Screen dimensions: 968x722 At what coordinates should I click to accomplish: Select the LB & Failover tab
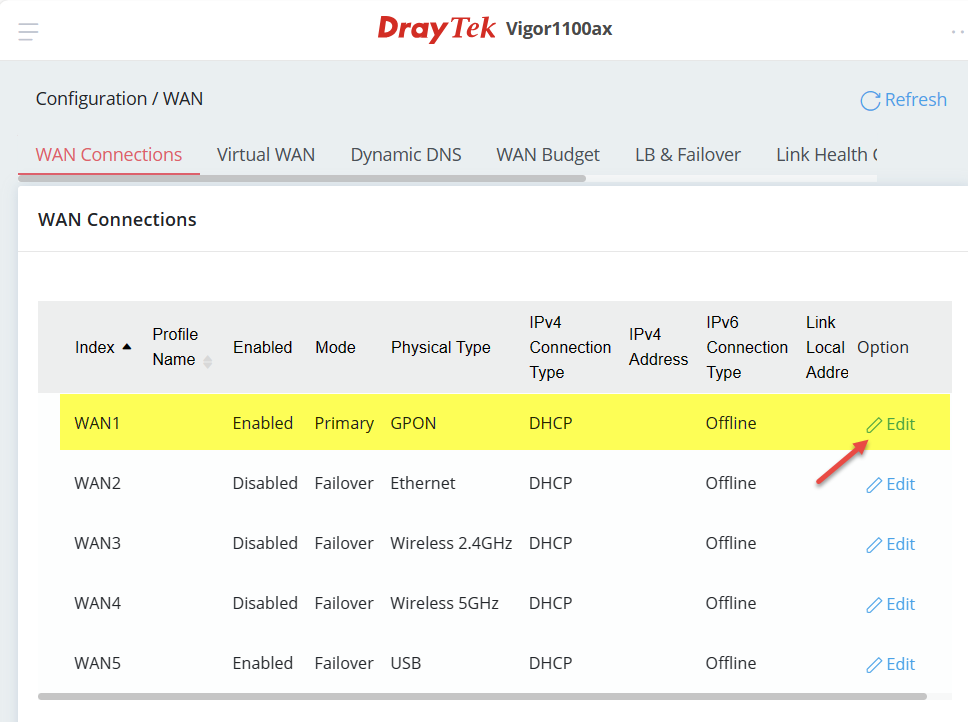pos(688,155)
